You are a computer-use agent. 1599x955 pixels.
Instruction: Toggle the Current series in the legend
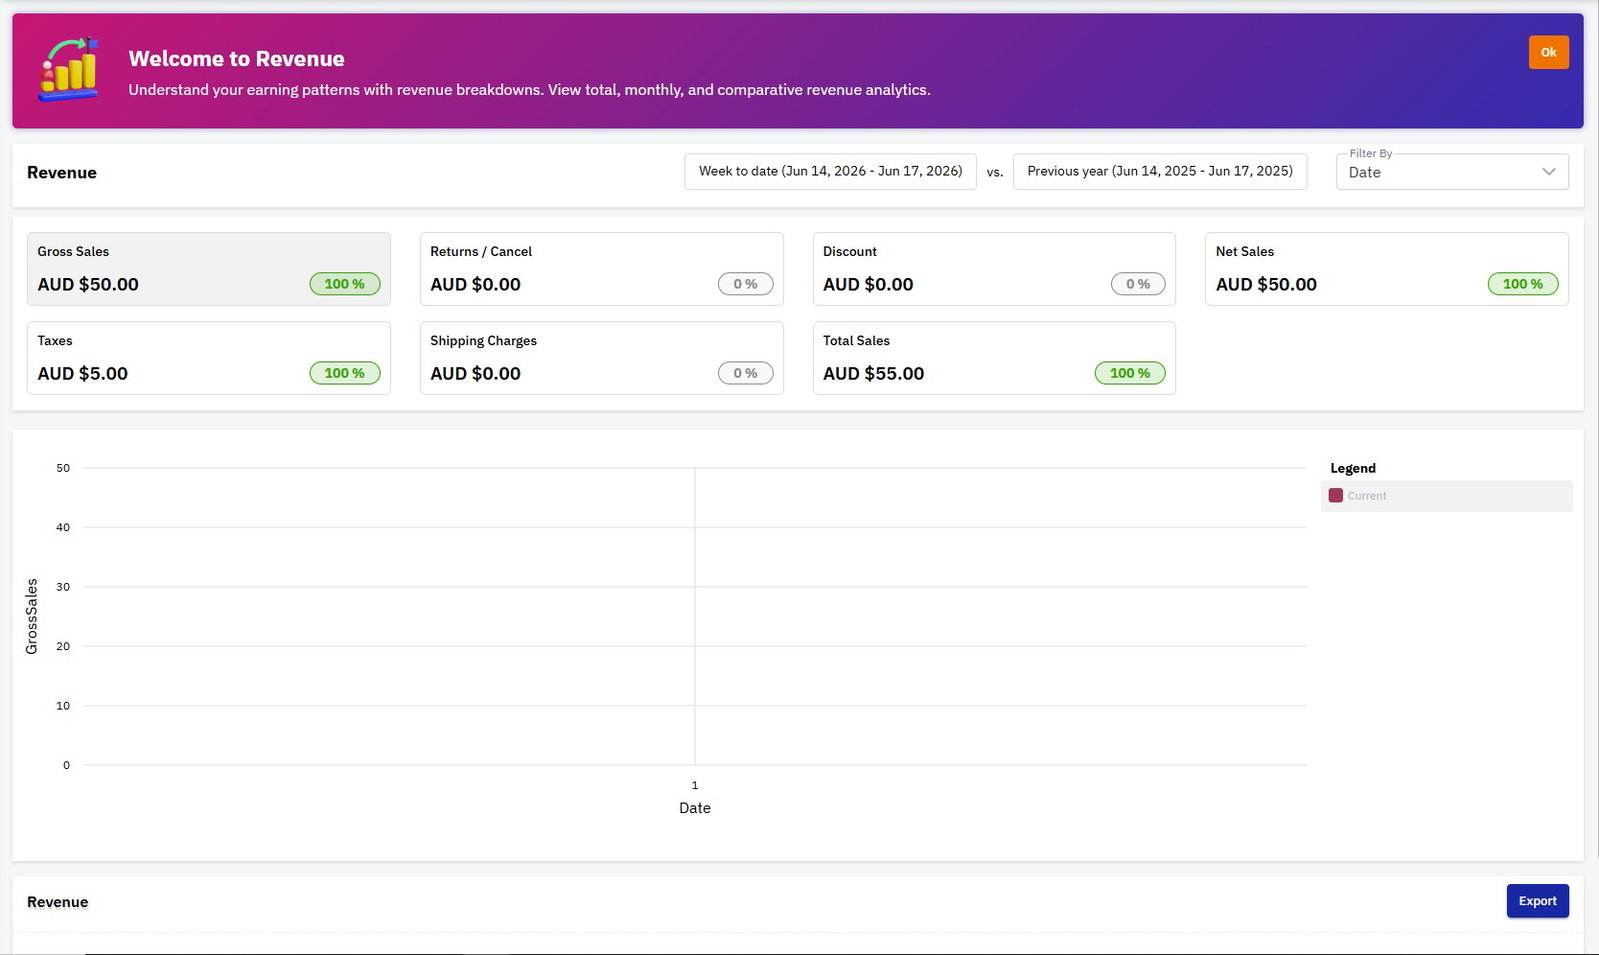pos(1446,496)
